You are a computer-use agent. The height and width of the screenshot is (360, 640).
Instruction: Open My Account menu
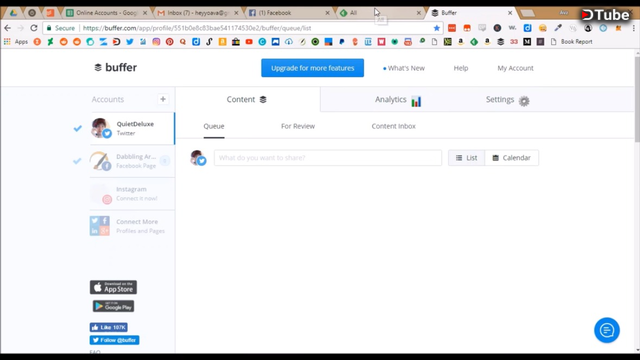pos(515,68)
